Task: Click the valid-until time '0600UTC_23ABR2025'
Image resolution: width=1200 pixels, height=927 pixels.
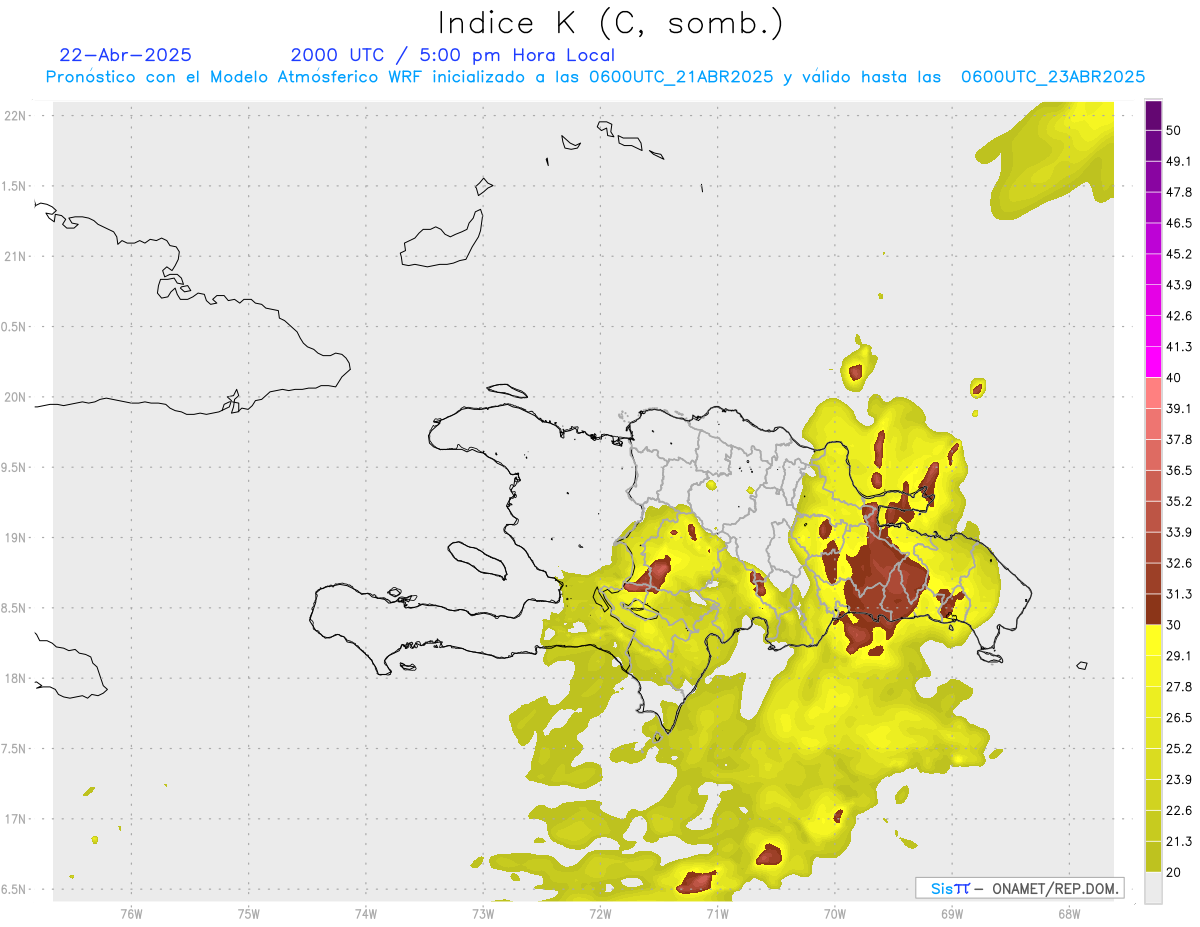Action: click(x=1053, y=77)
